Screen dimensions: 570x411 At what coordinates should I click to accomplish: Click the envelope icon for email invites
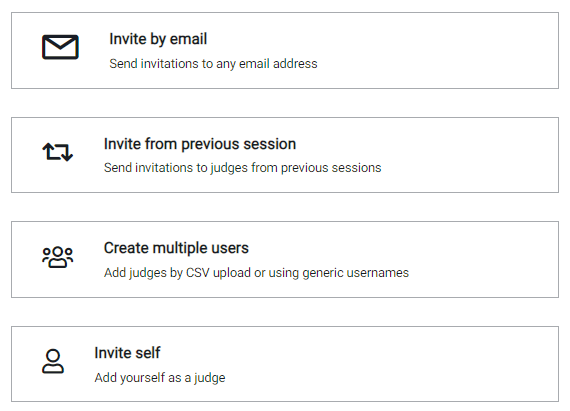point(60,47)
